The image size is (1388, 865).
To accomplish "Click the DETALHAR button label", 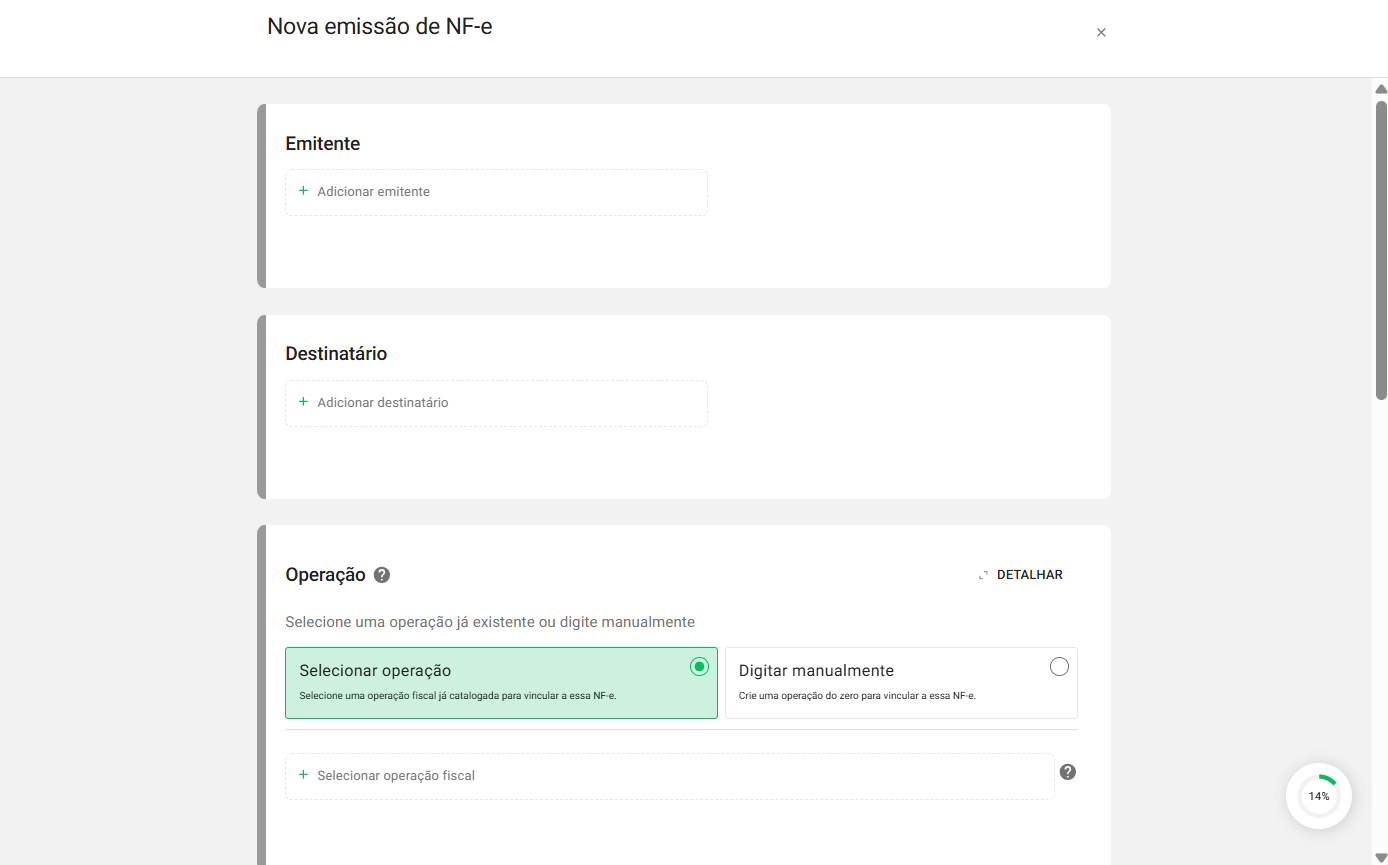I will (x=1029, y=575).
